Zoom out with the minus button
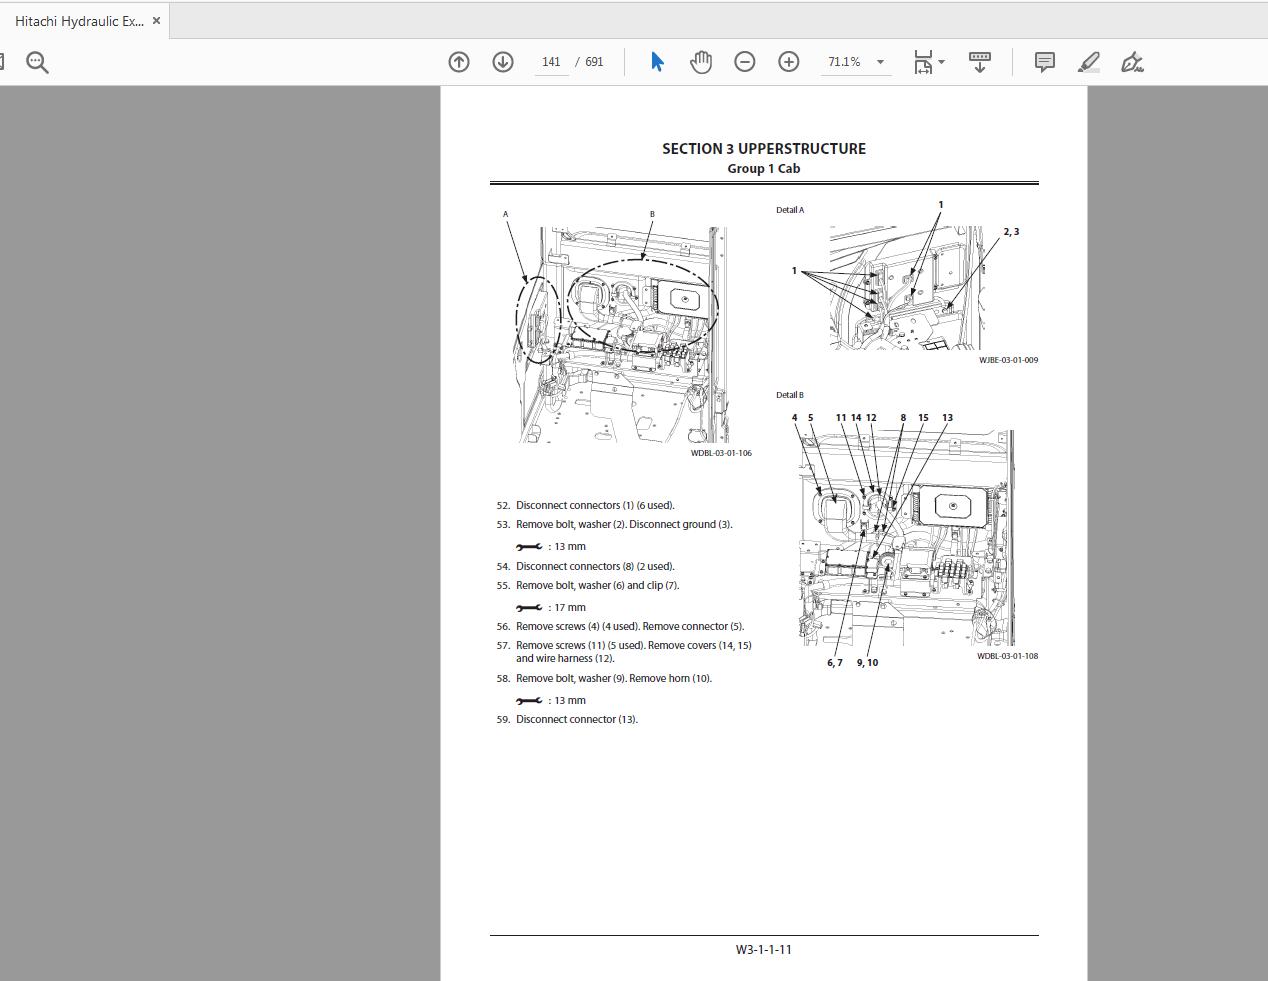 click(745, 62)
